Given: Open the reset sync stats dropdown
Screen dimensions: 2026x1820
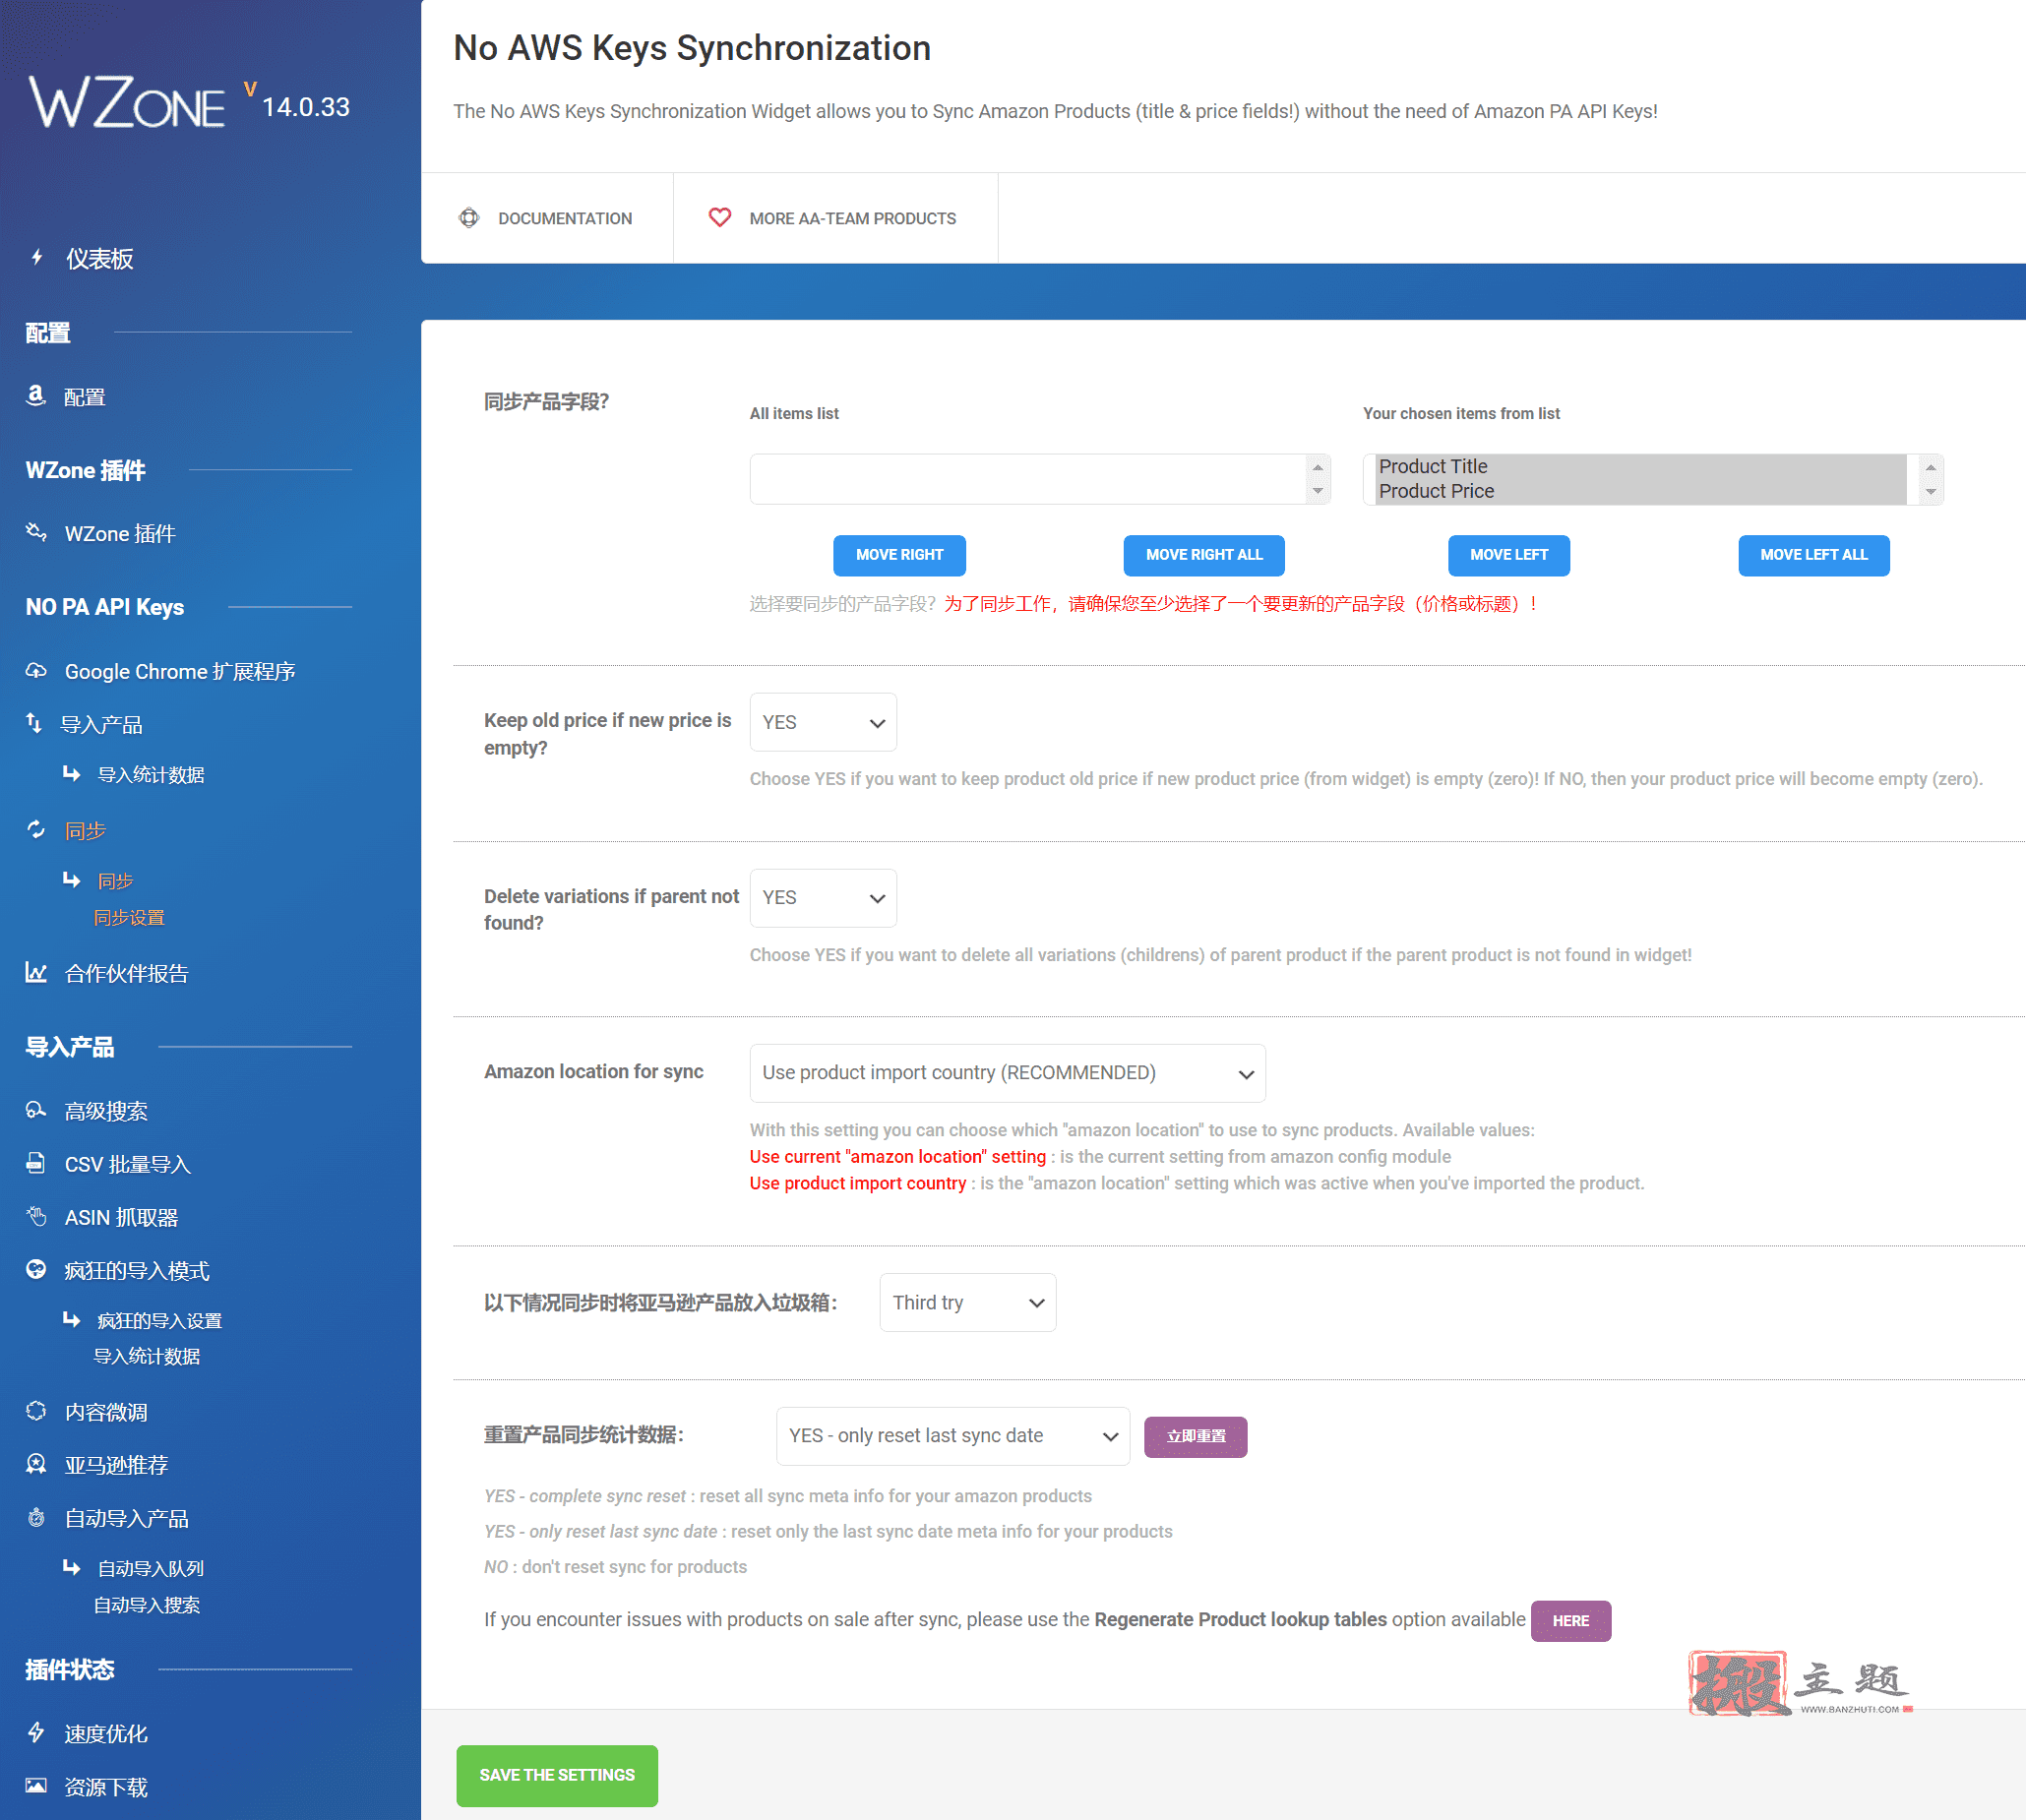Looking at the screenshot, I should coord(953,1436).
